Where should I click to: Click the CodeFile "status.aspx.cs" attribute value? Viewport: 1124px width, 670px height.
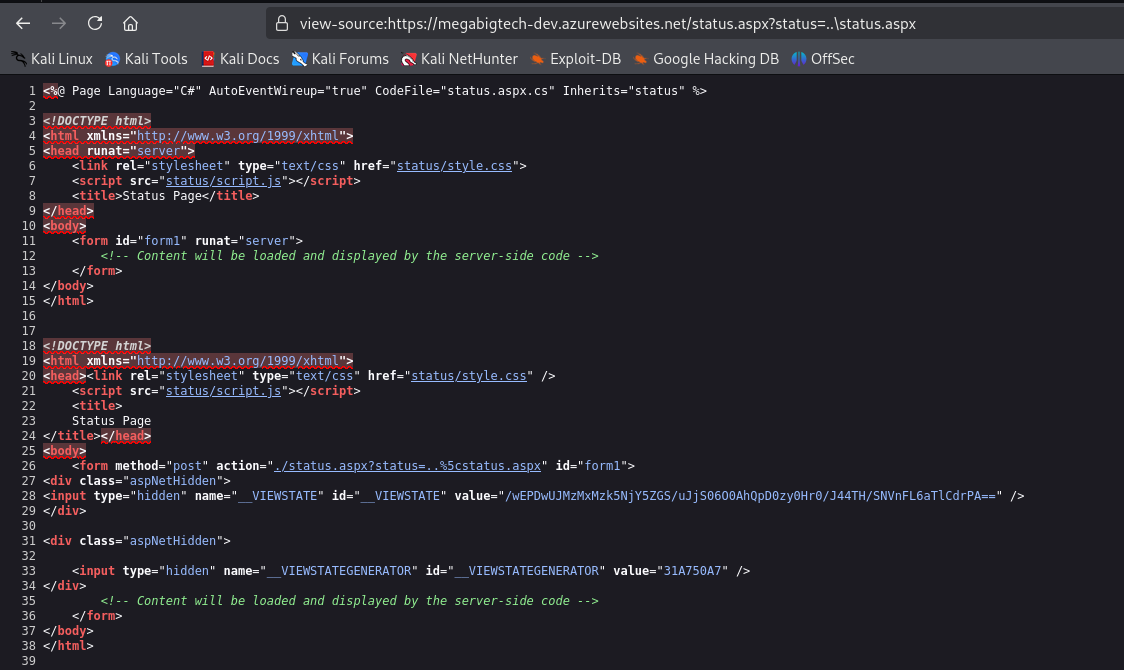click(497, 91)
